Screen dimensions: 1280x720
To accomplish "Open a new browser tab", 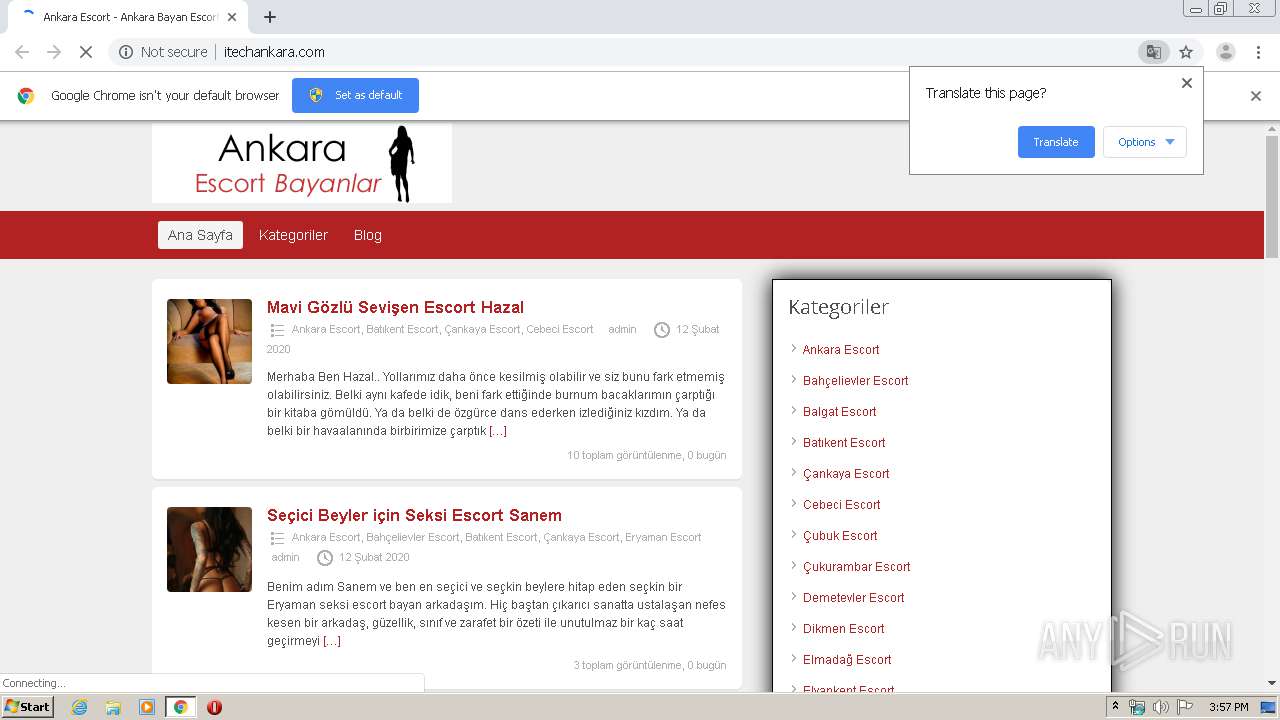I will pos(270,17).
